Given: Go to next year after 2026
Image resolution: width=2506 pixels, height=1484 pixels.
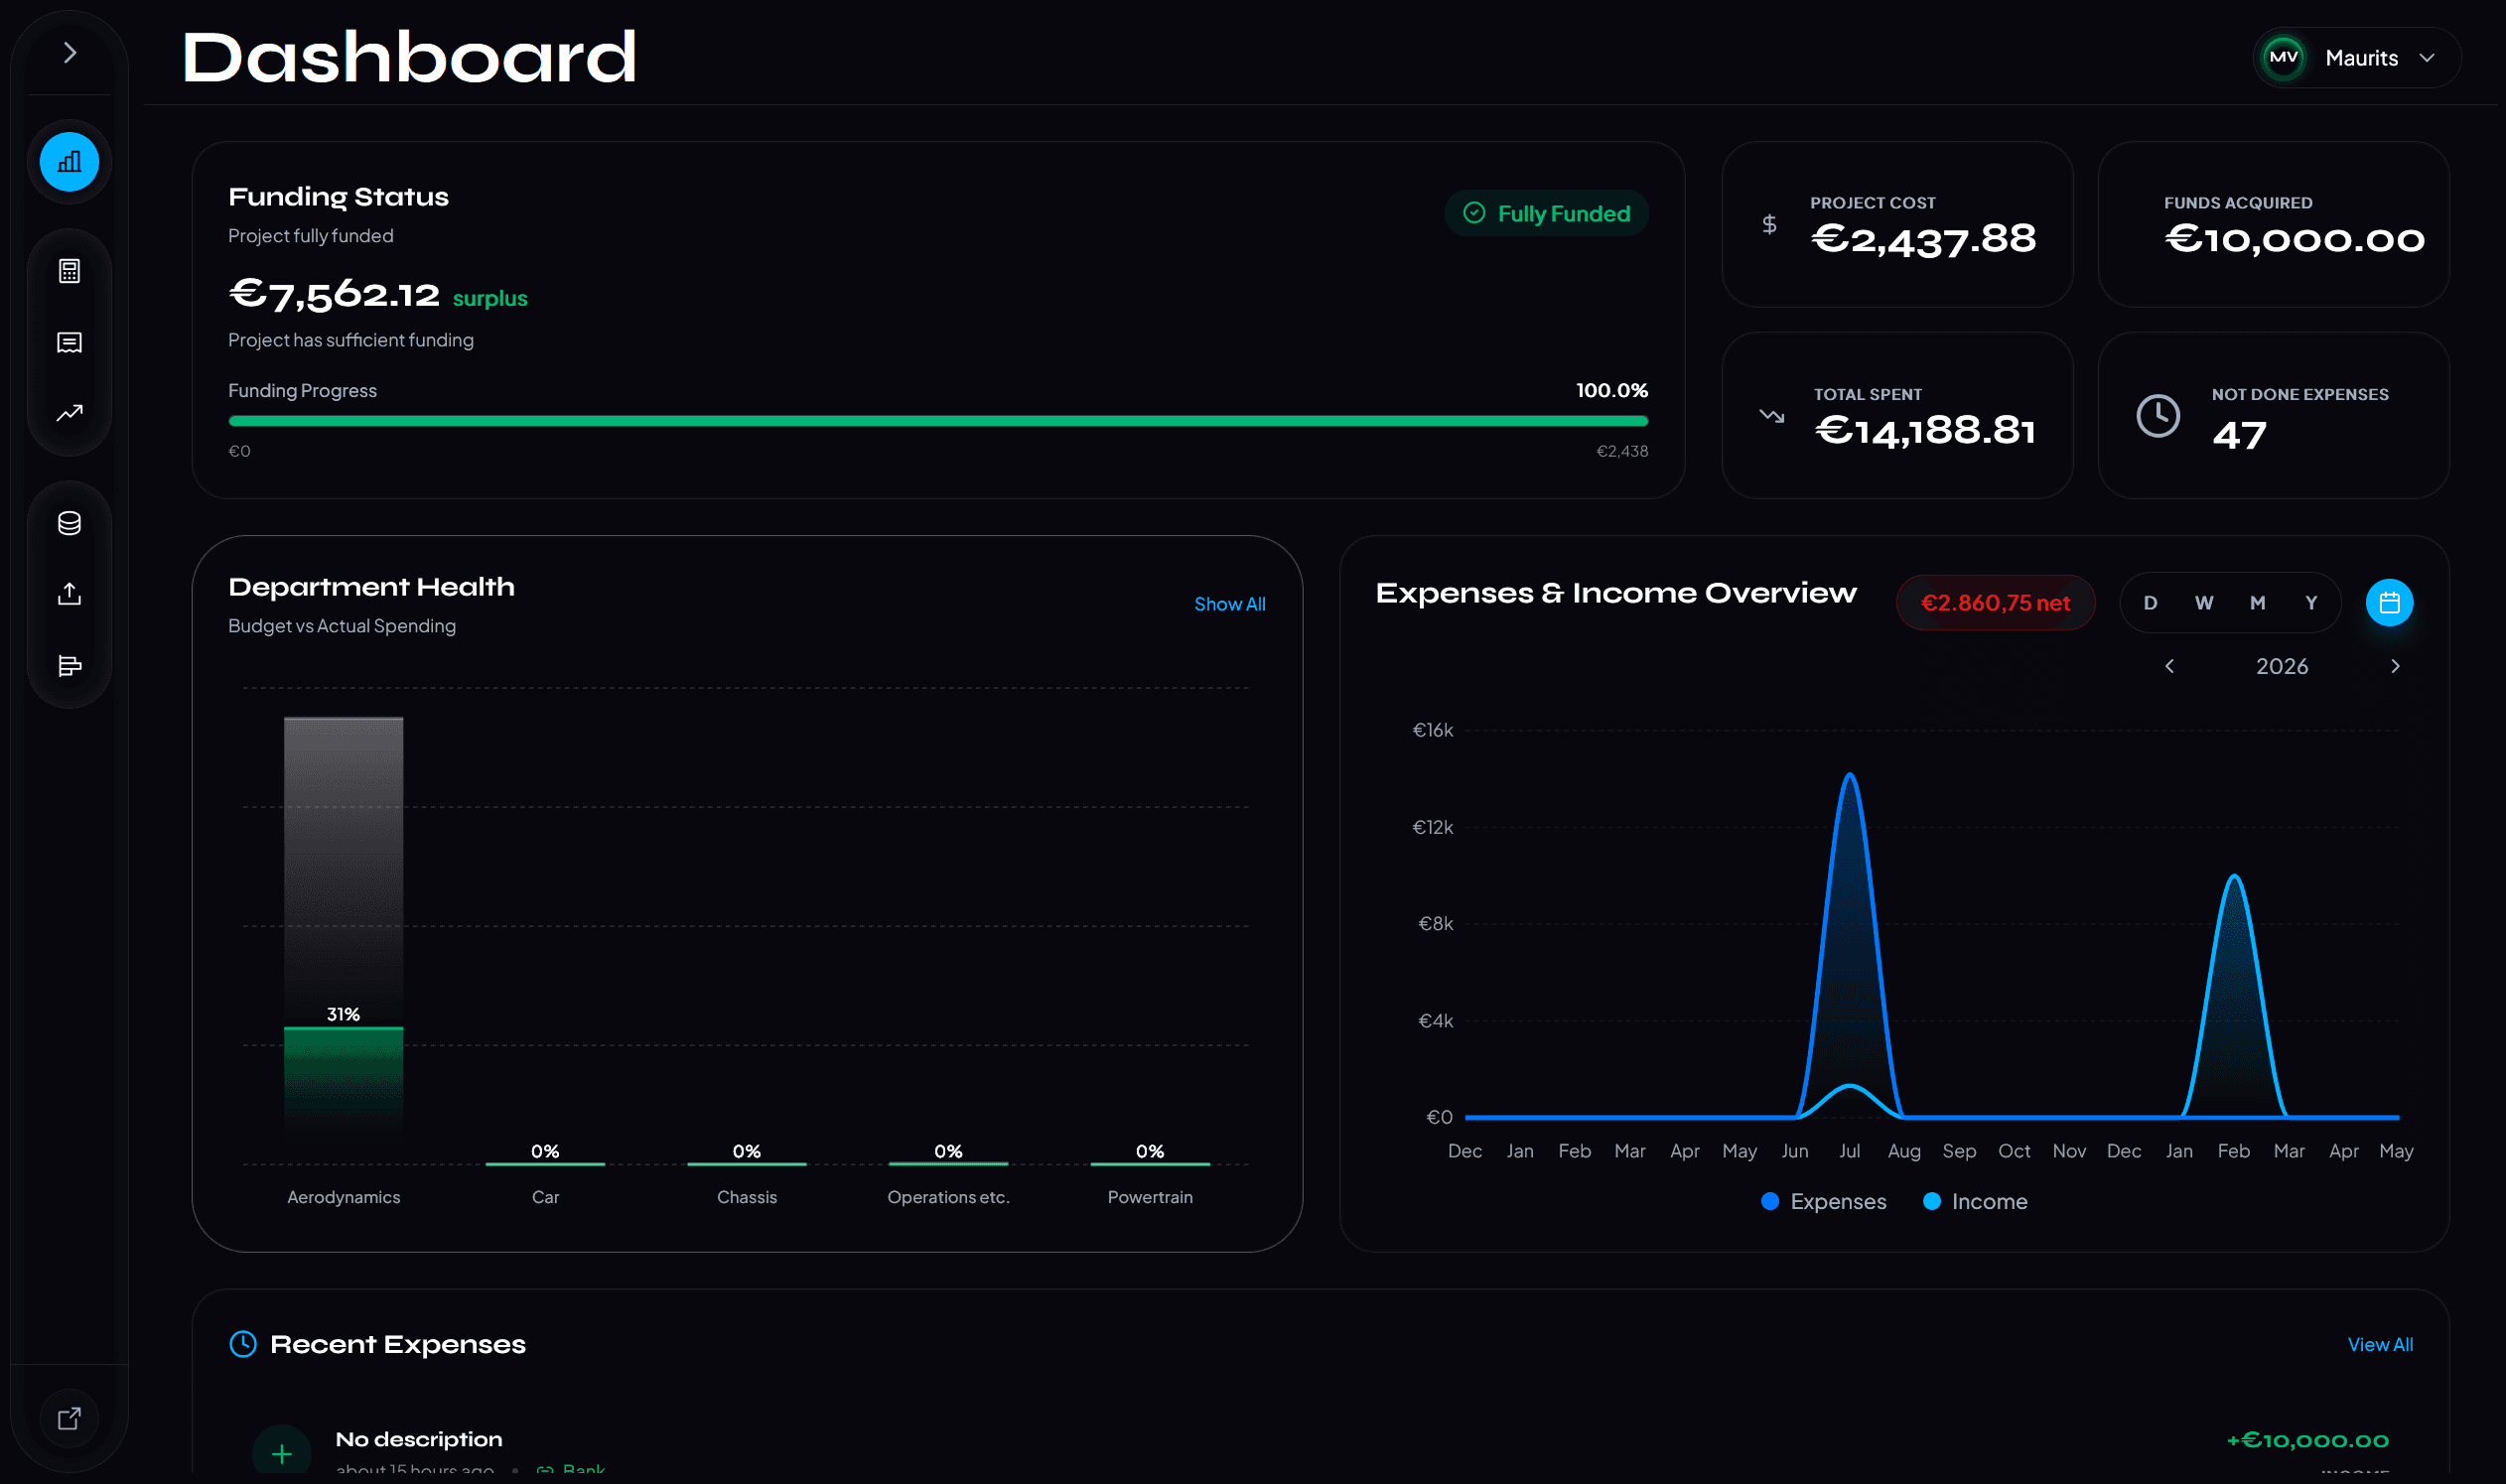Looking at the screenshot, I should point(2395,667).
